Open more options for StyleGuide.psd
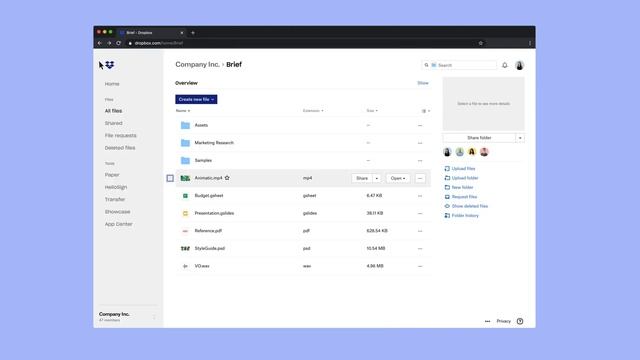640x360 pixels. coord(420,249)
